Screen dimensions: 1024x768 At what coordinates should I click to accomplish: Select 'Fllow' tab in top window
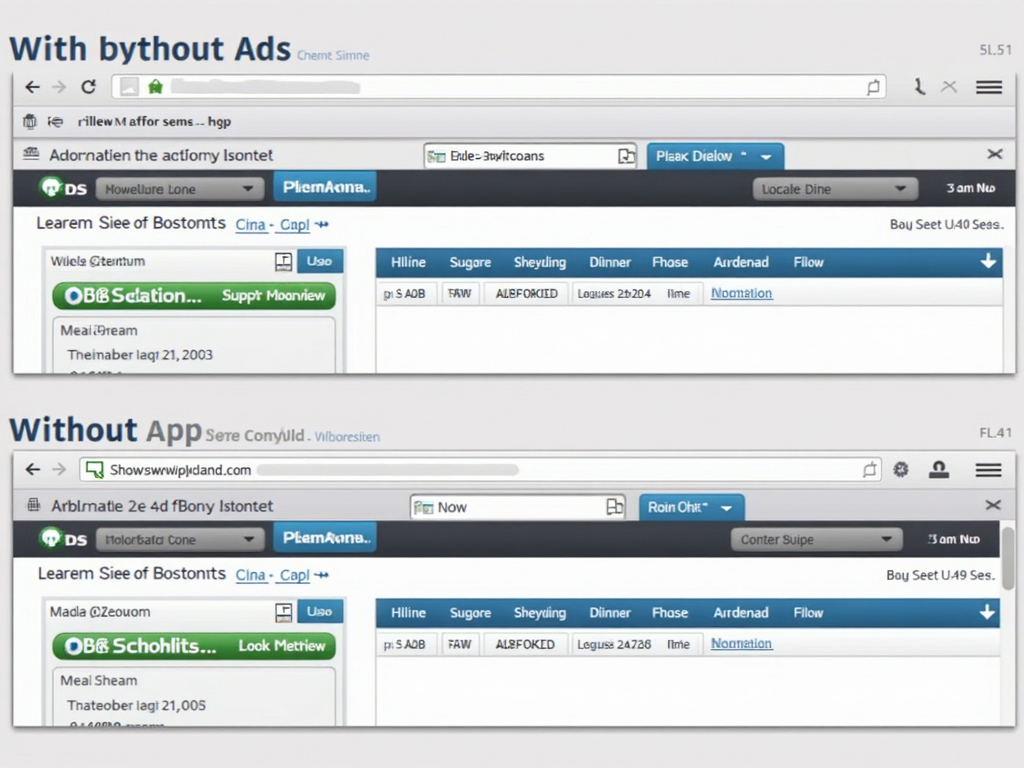[x=808, y=263]
